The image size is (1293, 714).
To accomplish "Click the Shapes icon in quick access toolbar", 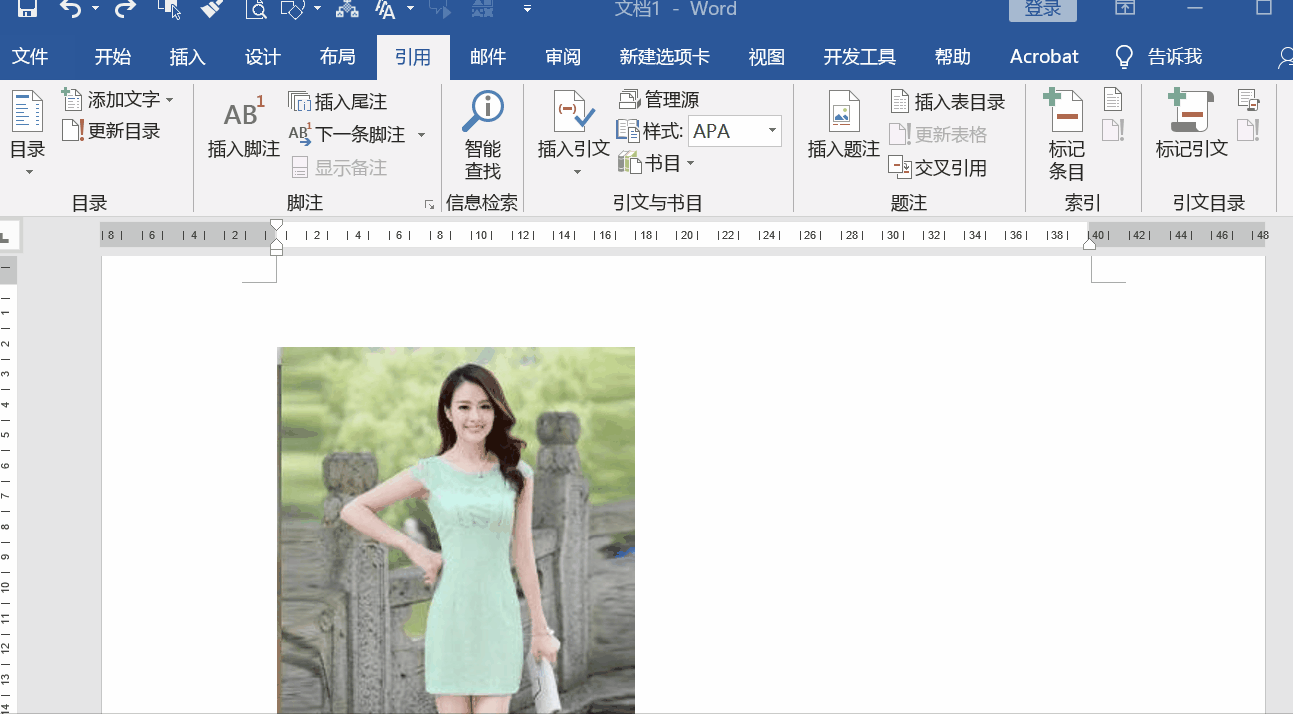I will 293,9.
